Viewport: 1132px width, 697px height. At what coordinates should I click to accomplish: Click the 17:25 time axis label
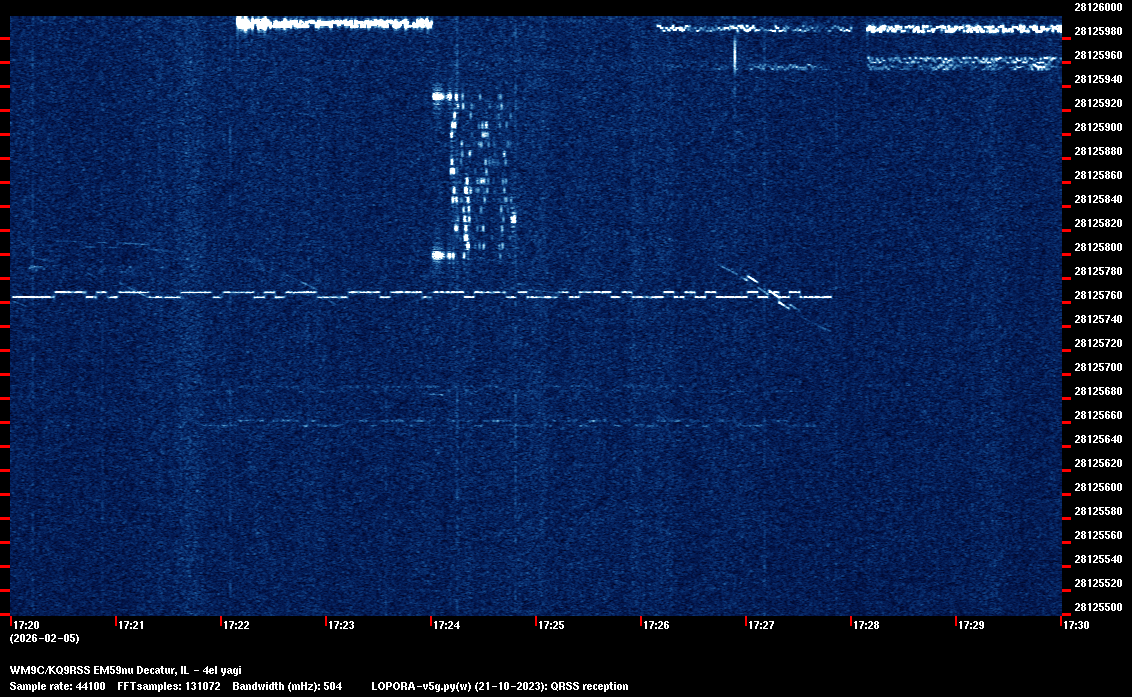(x=552, y=625)
